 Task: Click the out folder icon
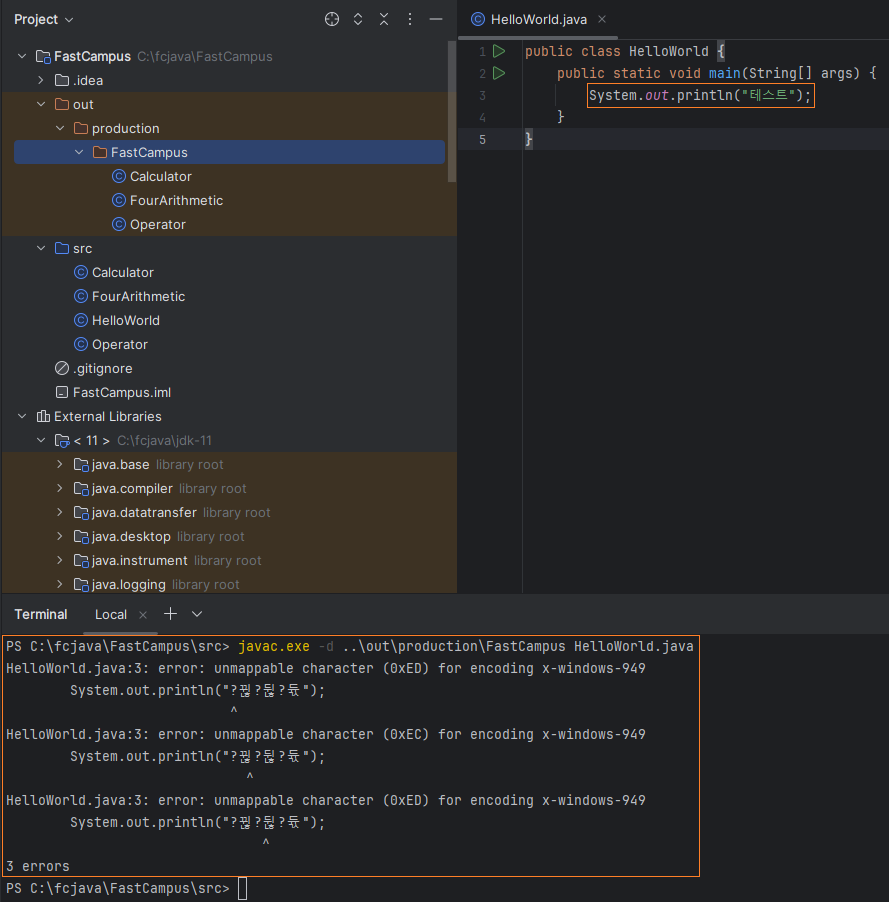[62, 104]
